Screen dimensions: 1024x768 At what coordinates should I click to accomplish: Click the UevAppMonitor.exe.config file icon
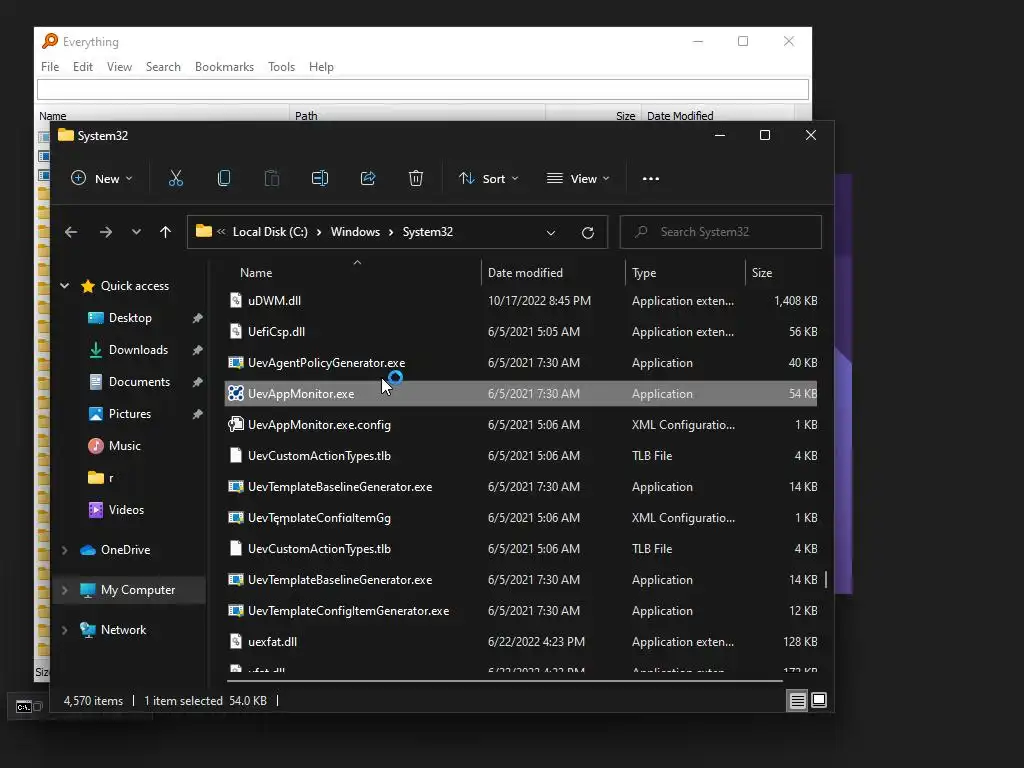pyautogui.click(x=236, y=424)
